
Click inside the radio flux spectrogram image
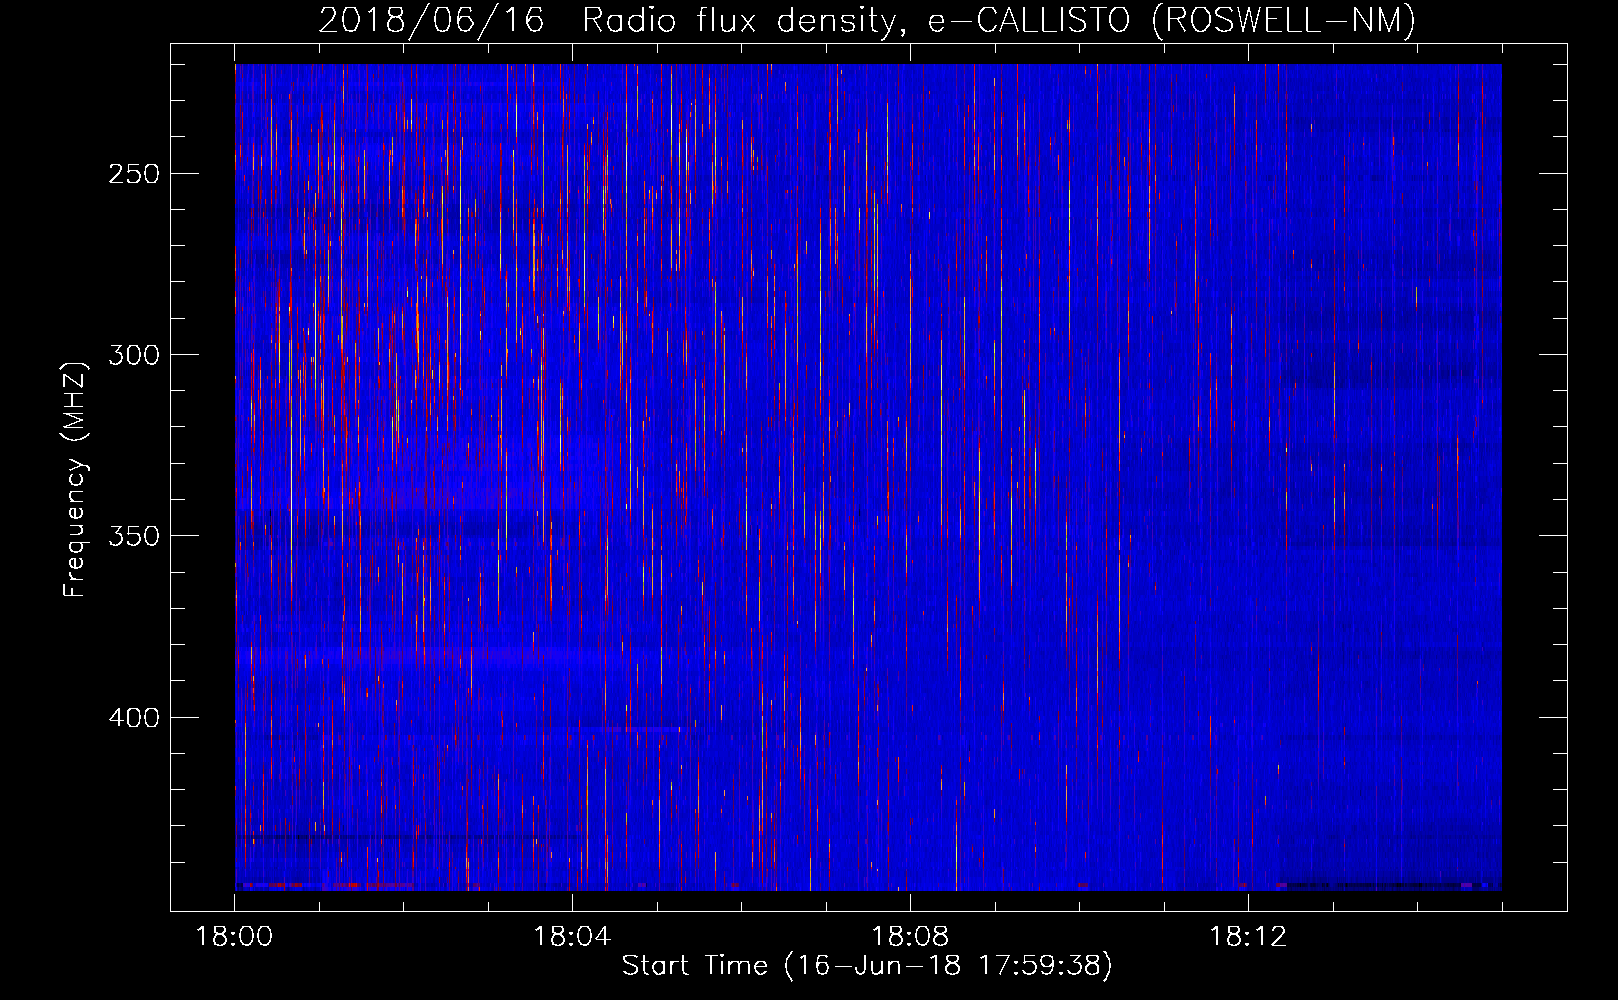pos(868,477)
